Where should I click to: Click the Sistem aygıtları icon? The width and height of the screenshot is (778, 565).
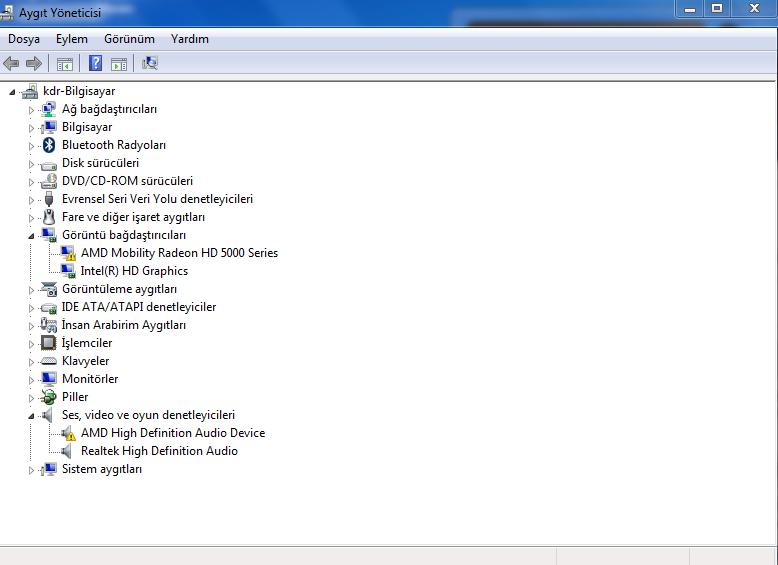tap(49, 469)
